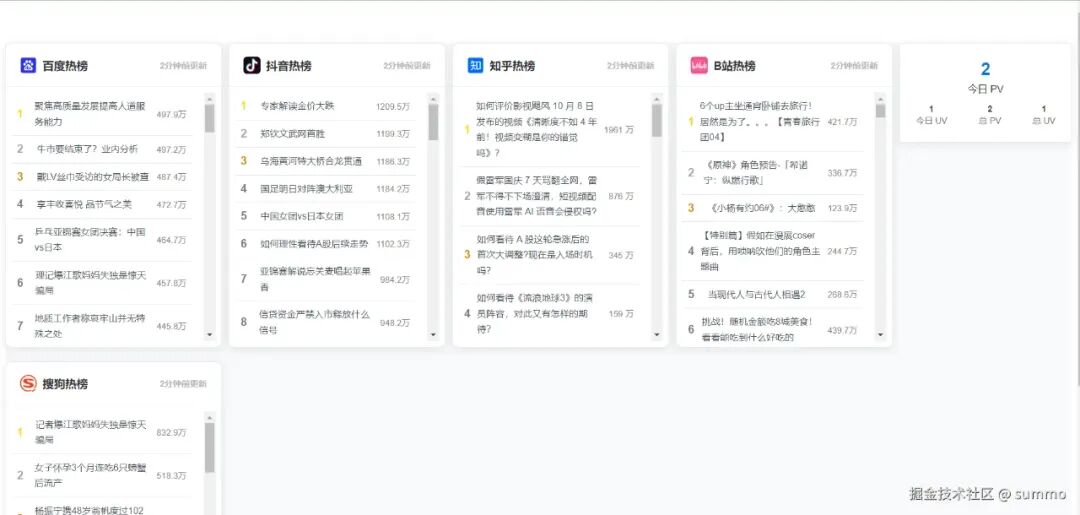The width and height of the screenshot is (1080, 515).
Task: Open the 抖音热榜 panel title
Action: (289, 66)
